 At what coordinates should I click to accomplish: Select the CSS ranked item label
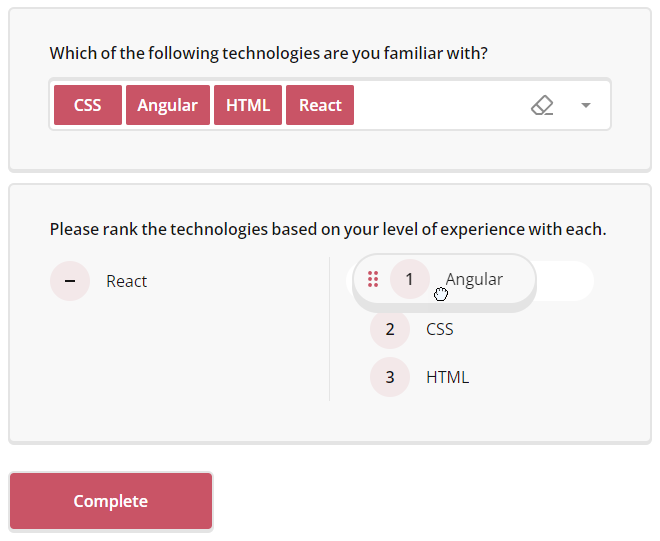tap(440, 329)
